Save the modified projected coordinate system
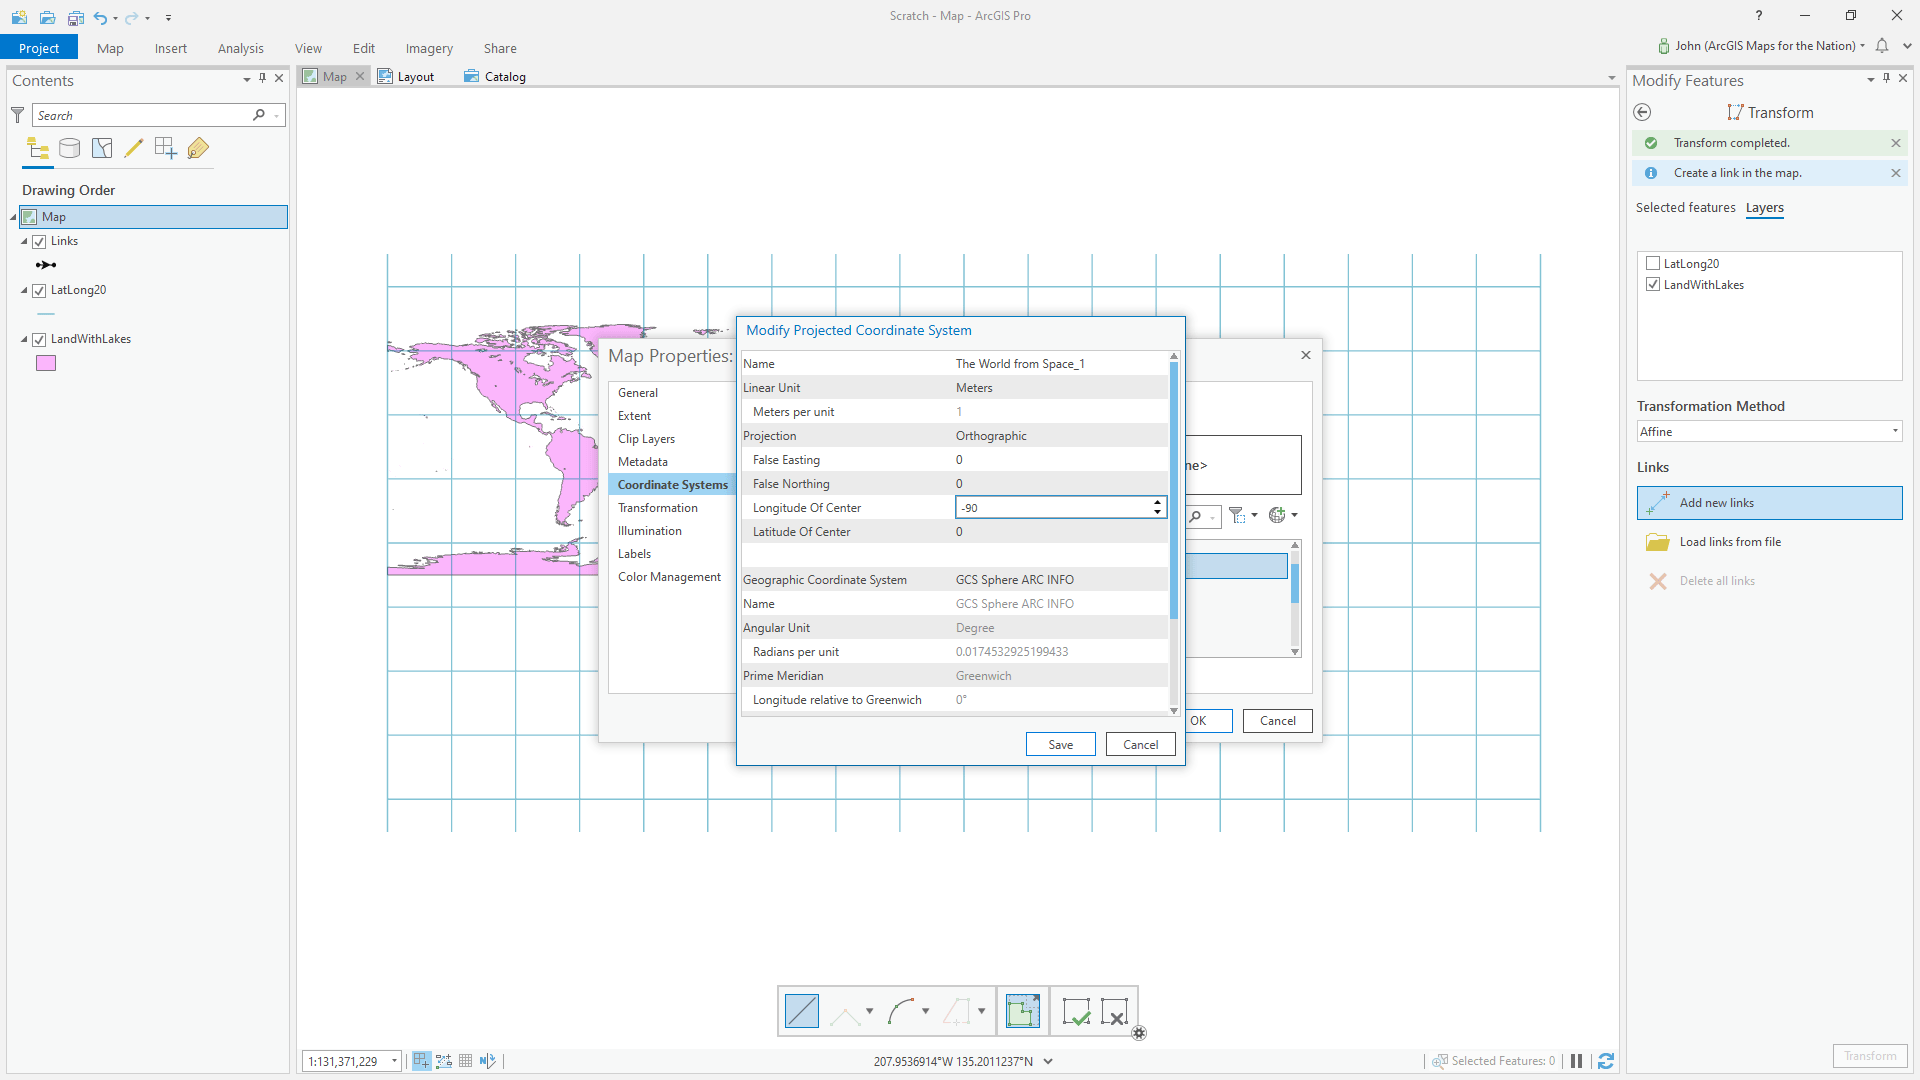This screenshot has height=1080, width=1920. coord(1060,745)
